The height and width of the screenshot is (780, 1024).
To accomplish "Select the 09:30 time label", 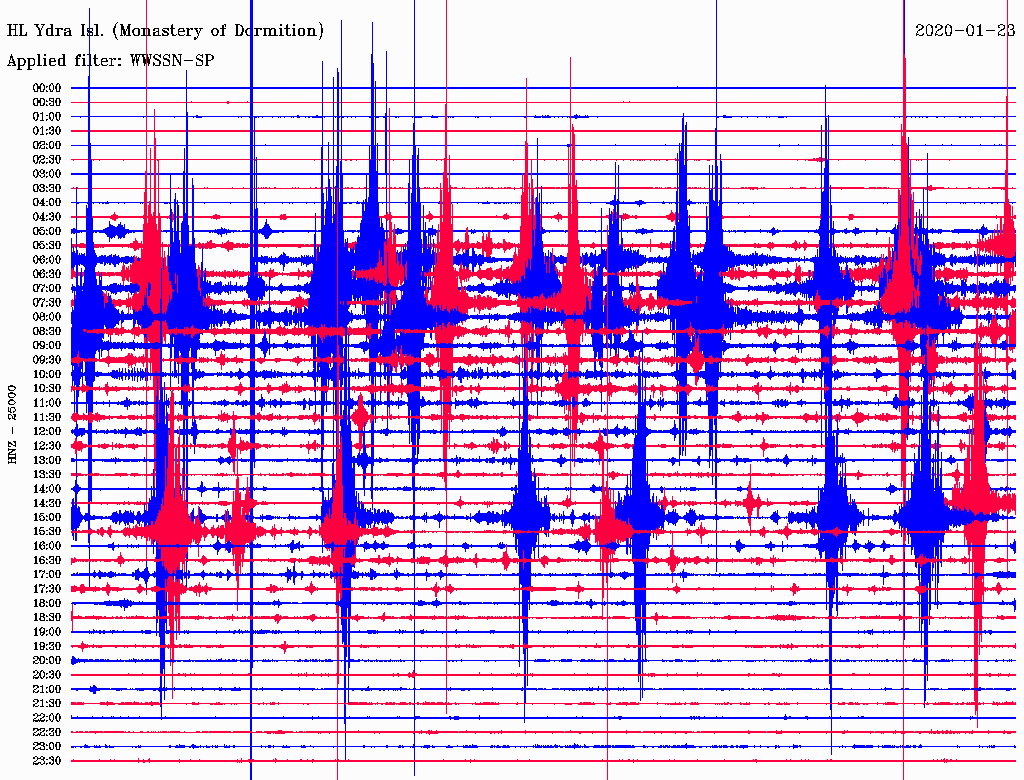I will click(47, 360).
